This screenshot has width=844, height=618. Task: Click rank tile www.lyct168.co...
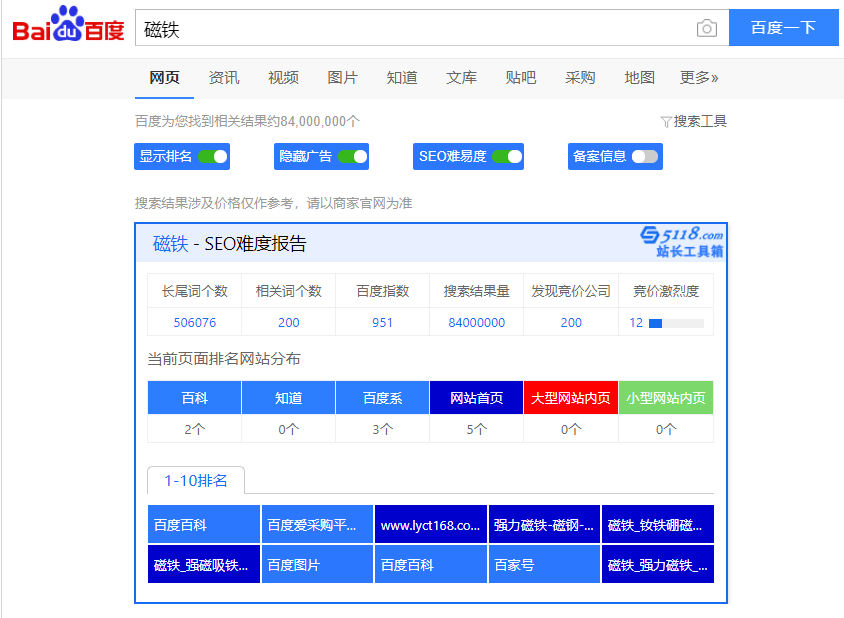[431, 524]
